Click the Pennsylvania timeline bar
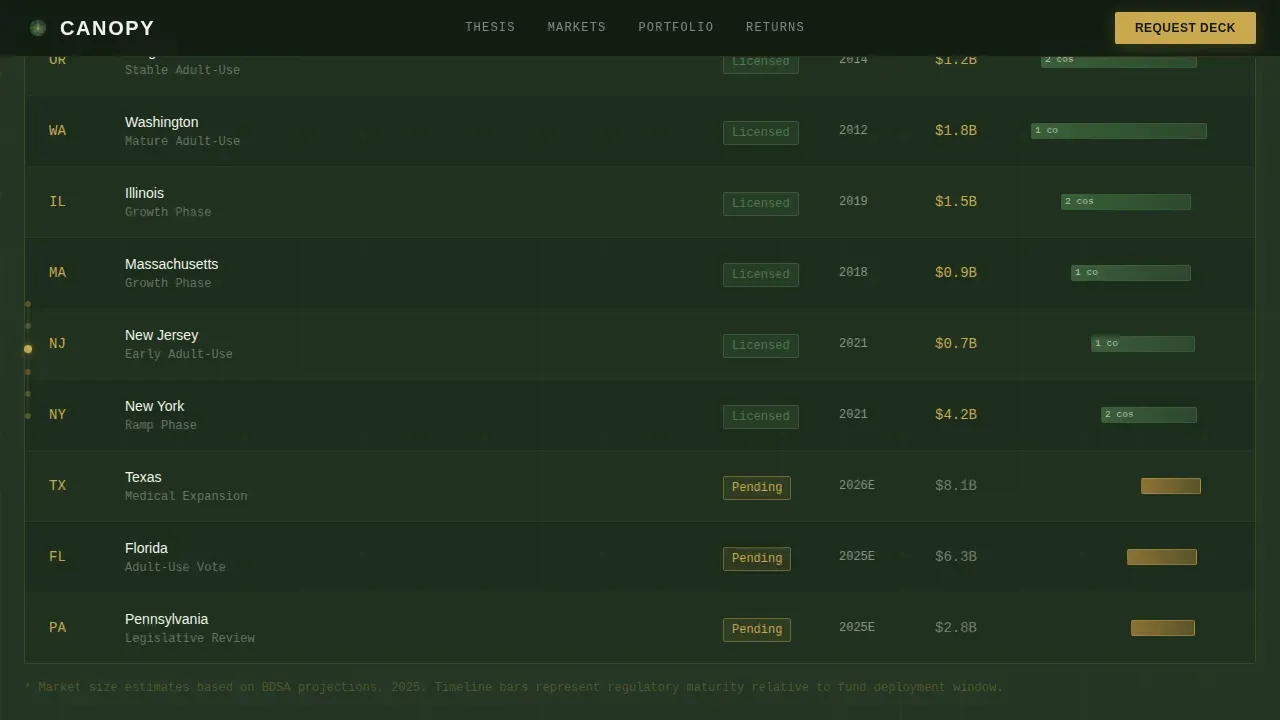 point(1163,628)
